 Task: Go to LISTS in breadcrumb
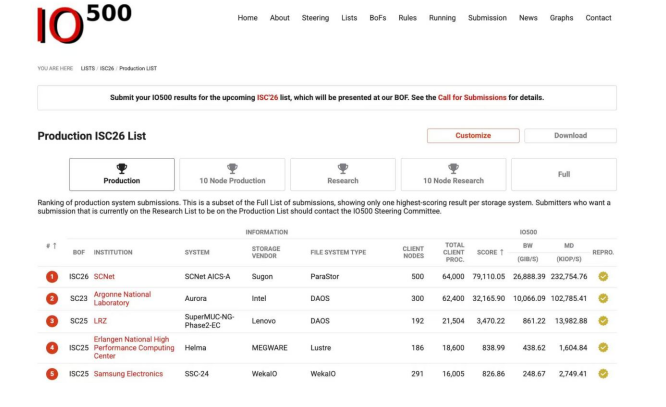[88, 68]
